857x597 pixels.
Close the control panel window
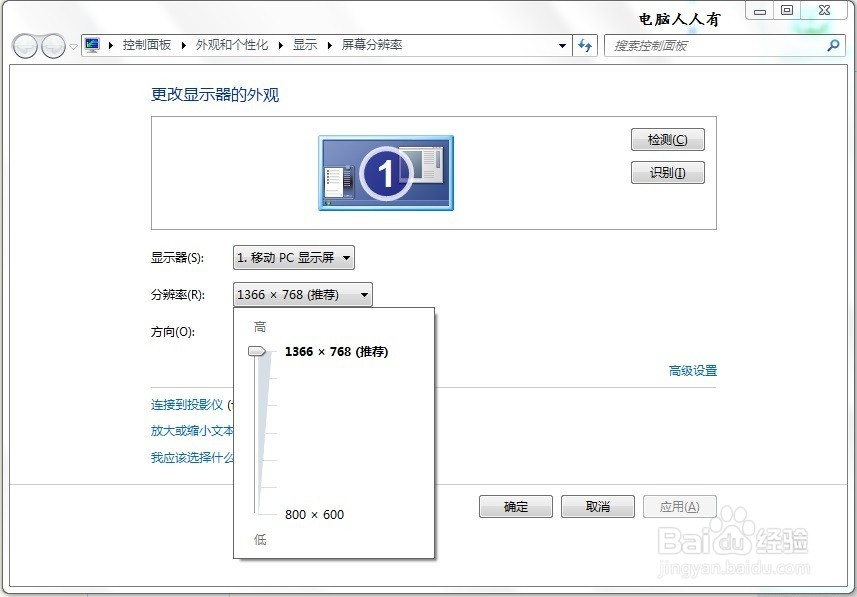[825, 10]
